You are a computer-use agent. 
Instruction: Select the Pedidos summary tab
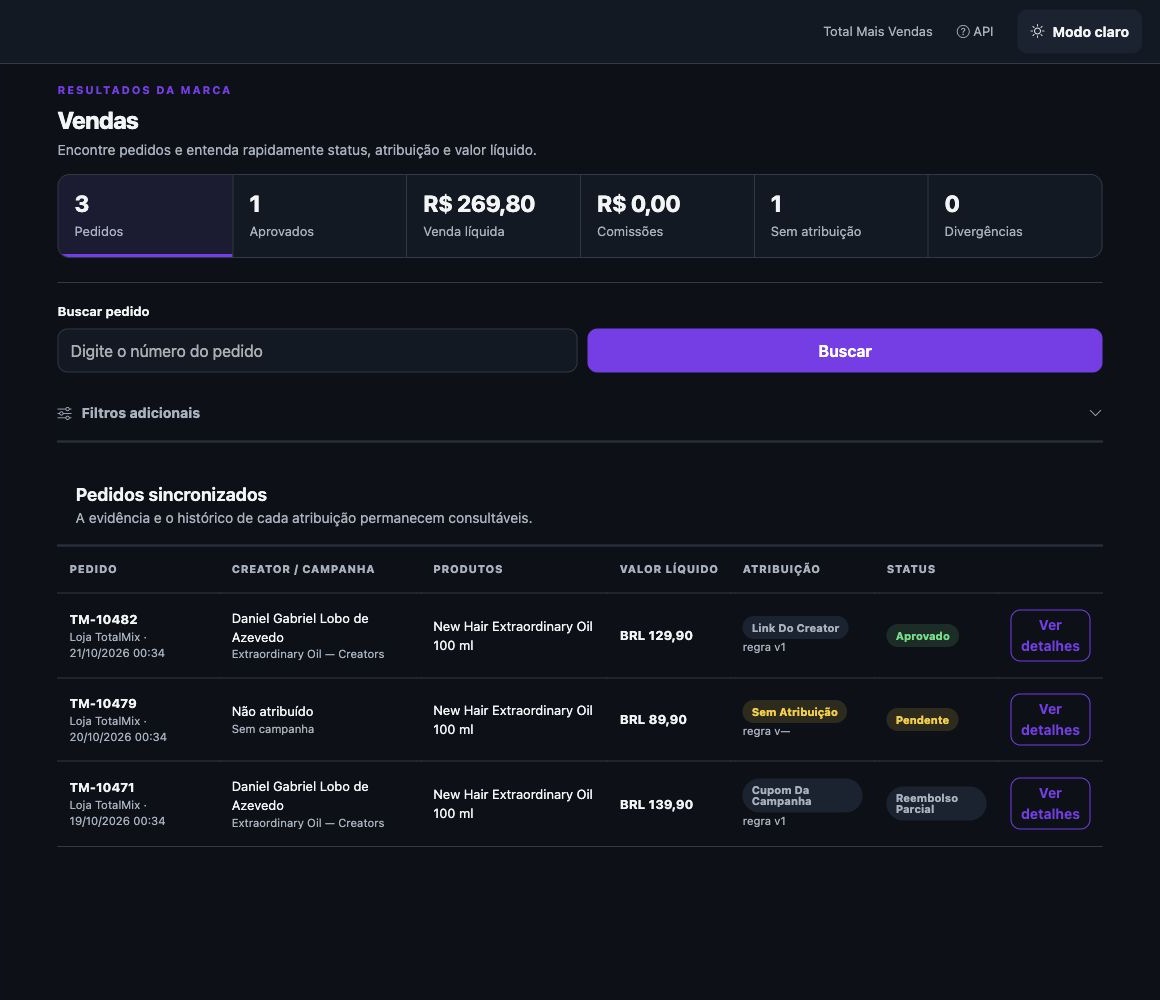point(145,216)
